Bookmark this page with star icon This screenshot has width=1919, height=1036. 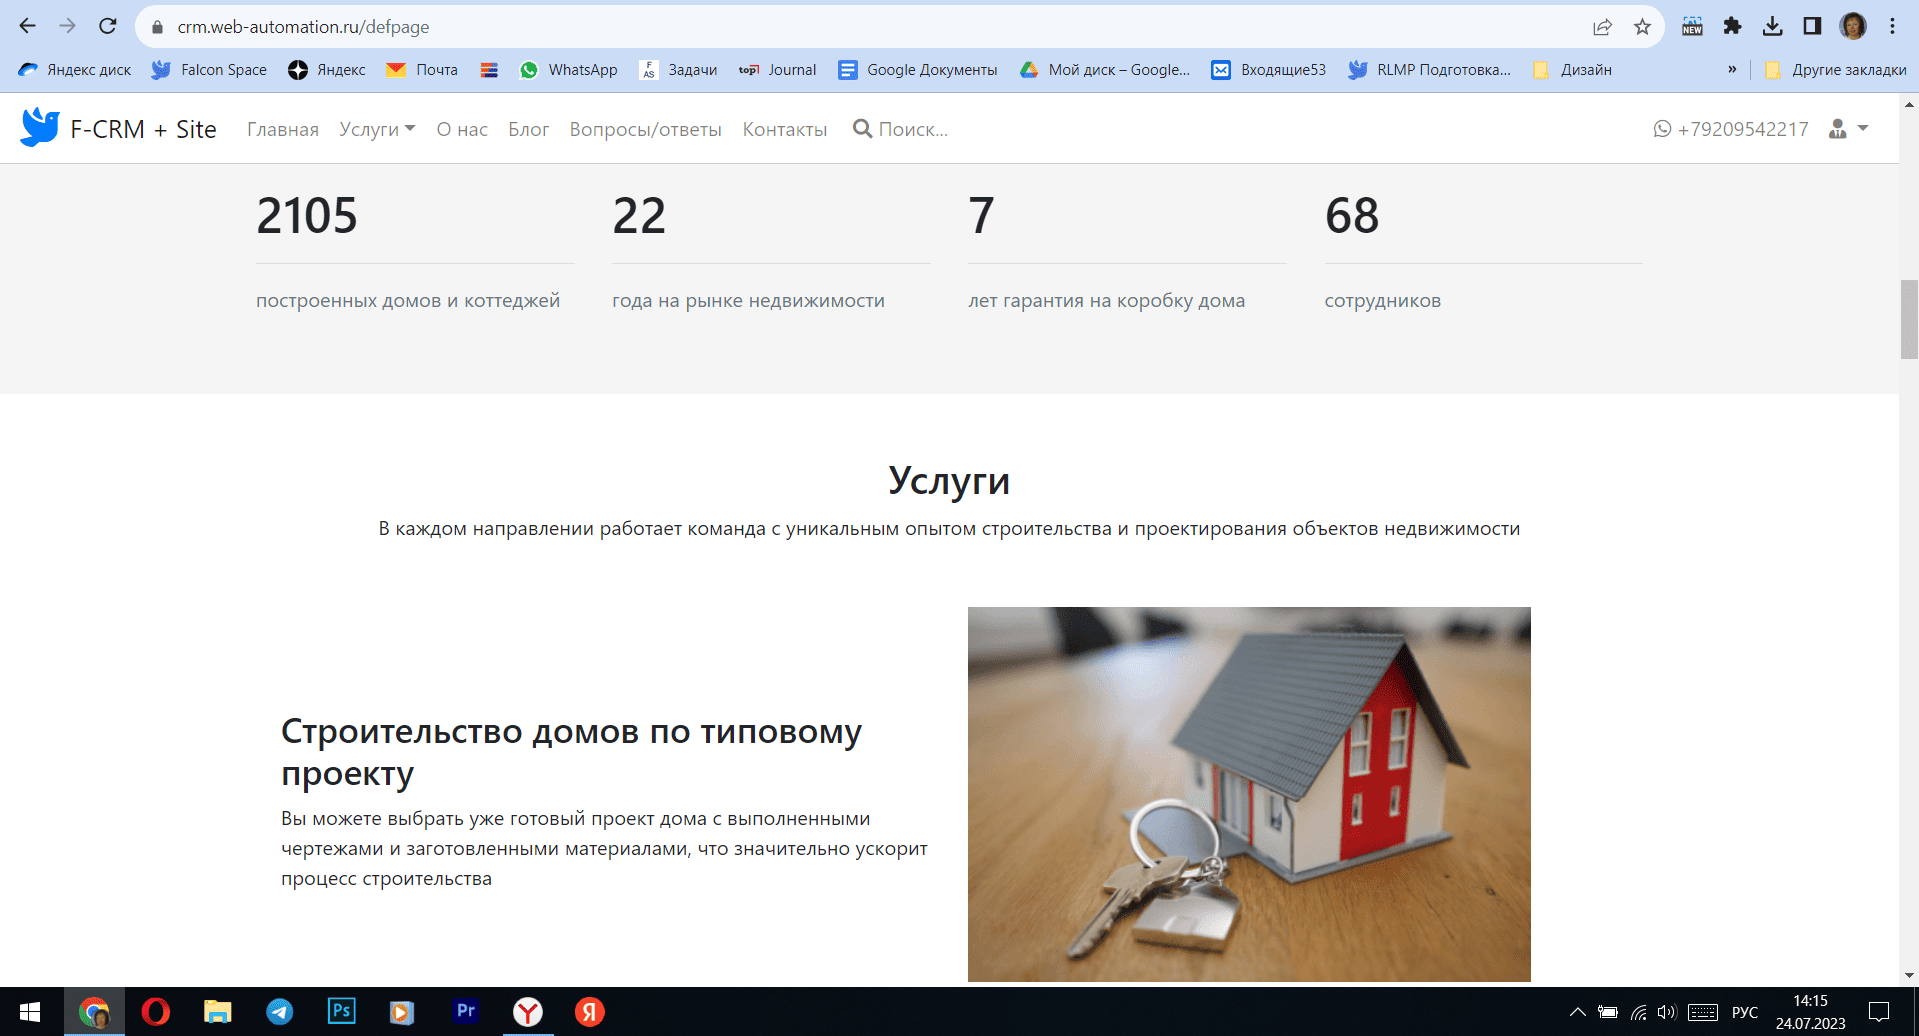pyautogui.click(x=1642, y=27)
